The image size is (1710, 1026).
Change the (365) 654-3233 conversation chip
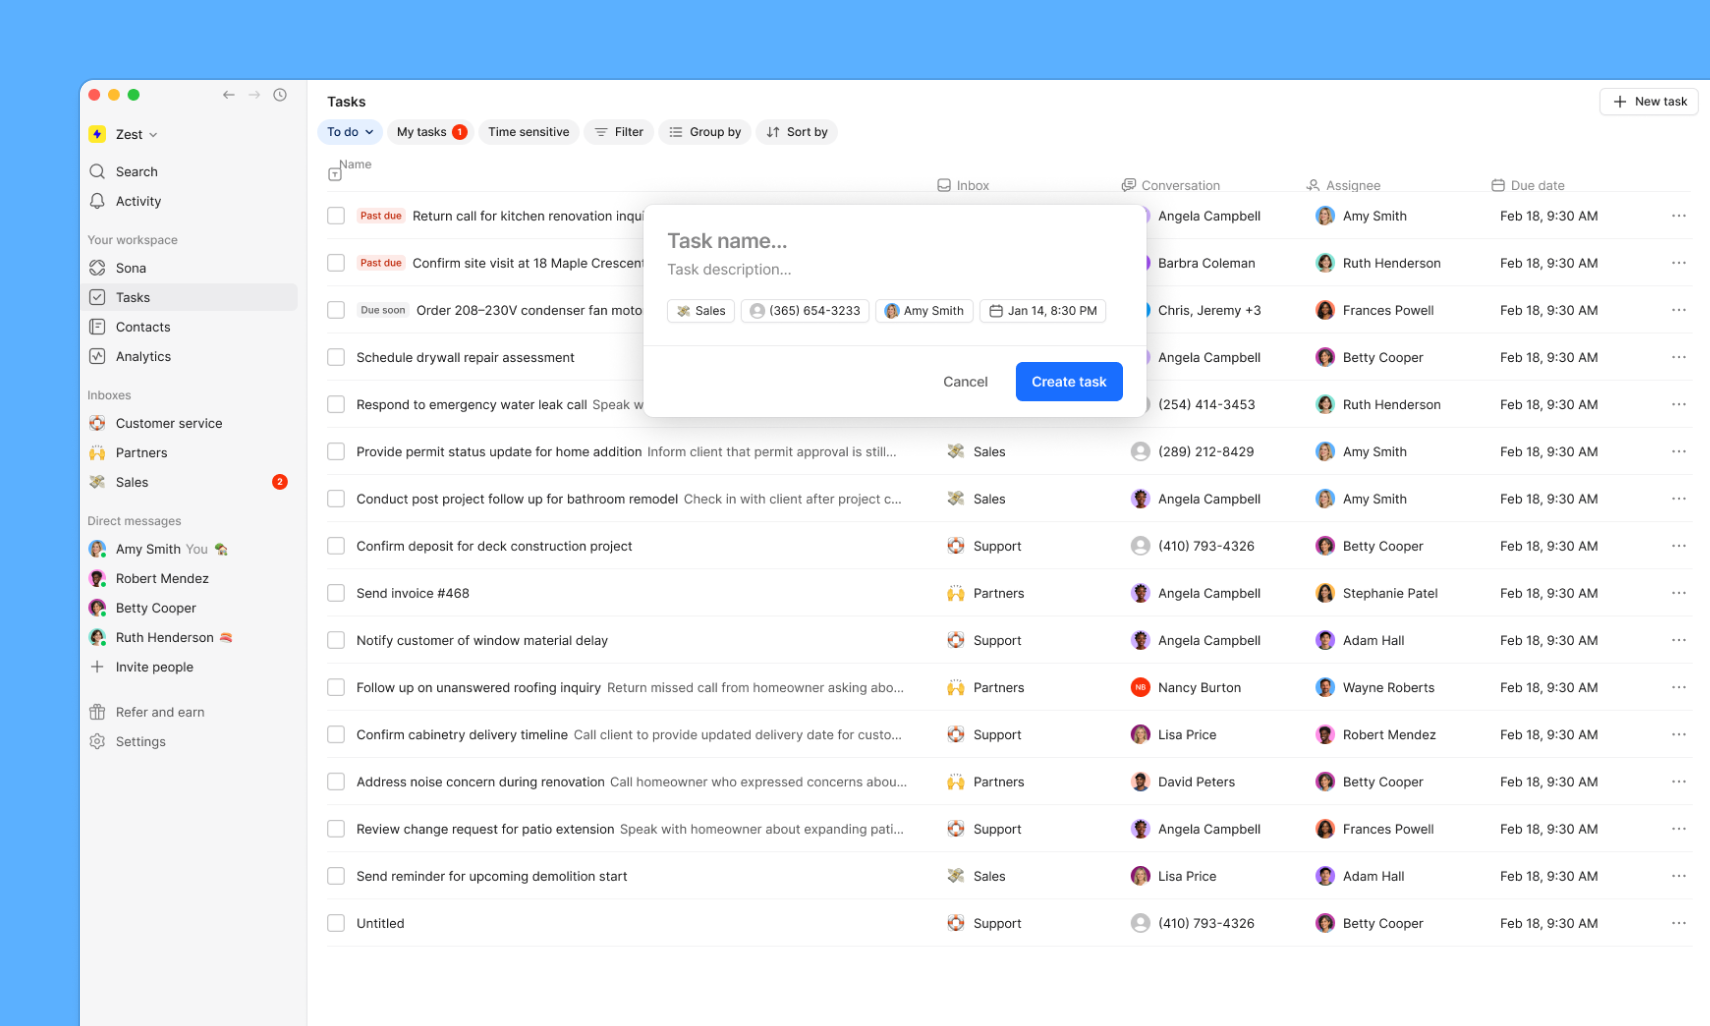click(805, 311)
